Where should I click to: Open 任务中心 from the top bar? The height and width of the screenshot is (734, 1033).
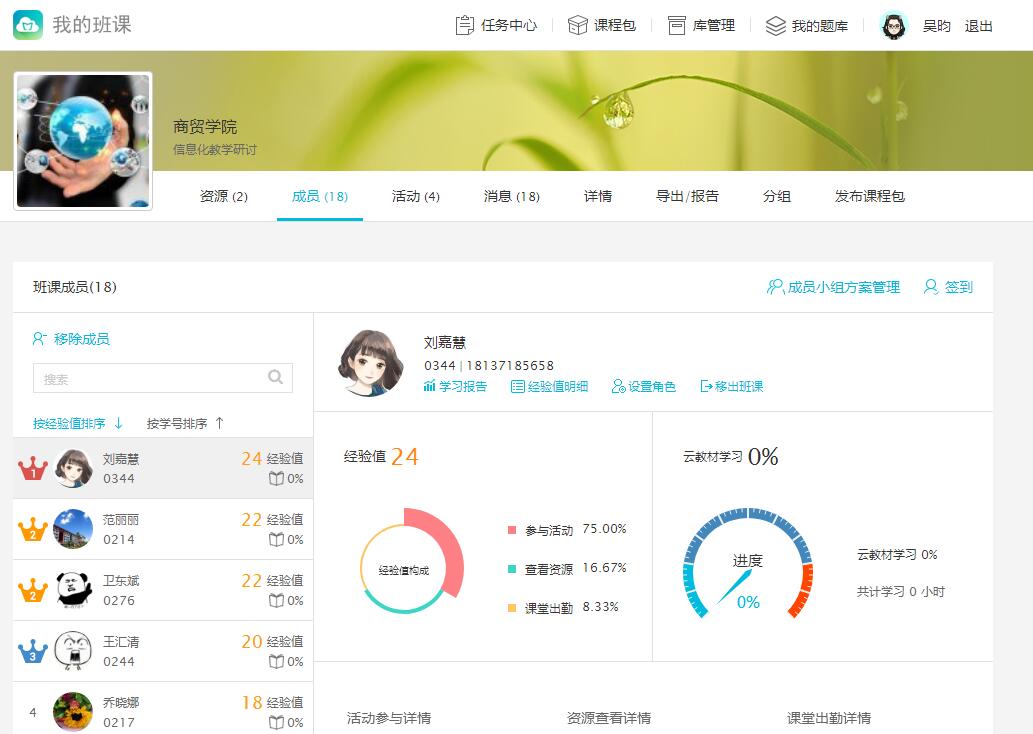(x=497, y=26)
